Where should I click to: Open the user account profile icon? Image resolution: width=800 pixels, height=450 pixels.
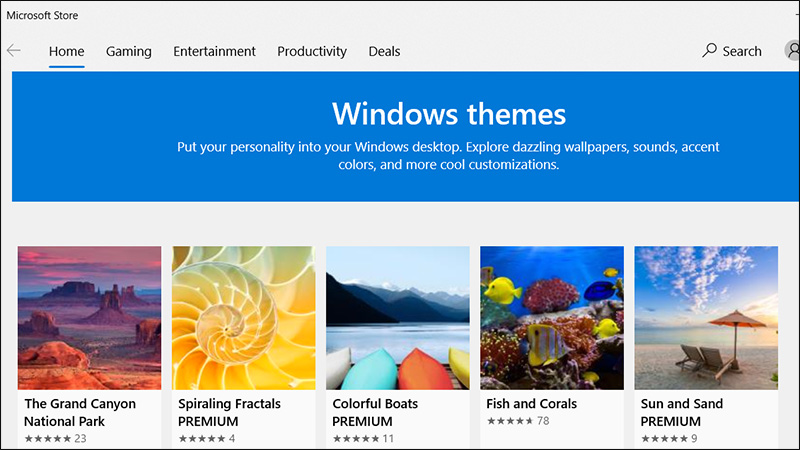click(x=792, y=50)
